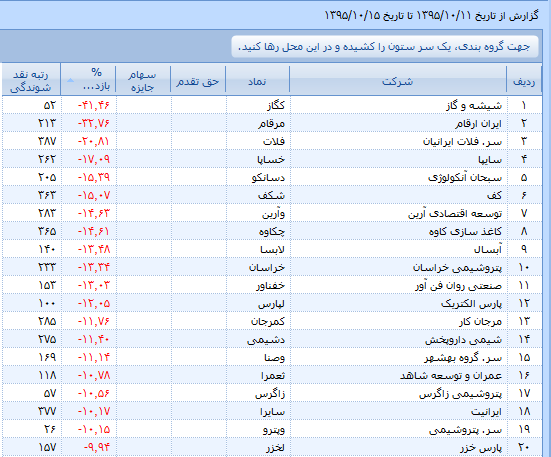This screenshot has height=457, width=551.
Task: Click the return value -۱۷,۰۹
Action: pos(94,159)
